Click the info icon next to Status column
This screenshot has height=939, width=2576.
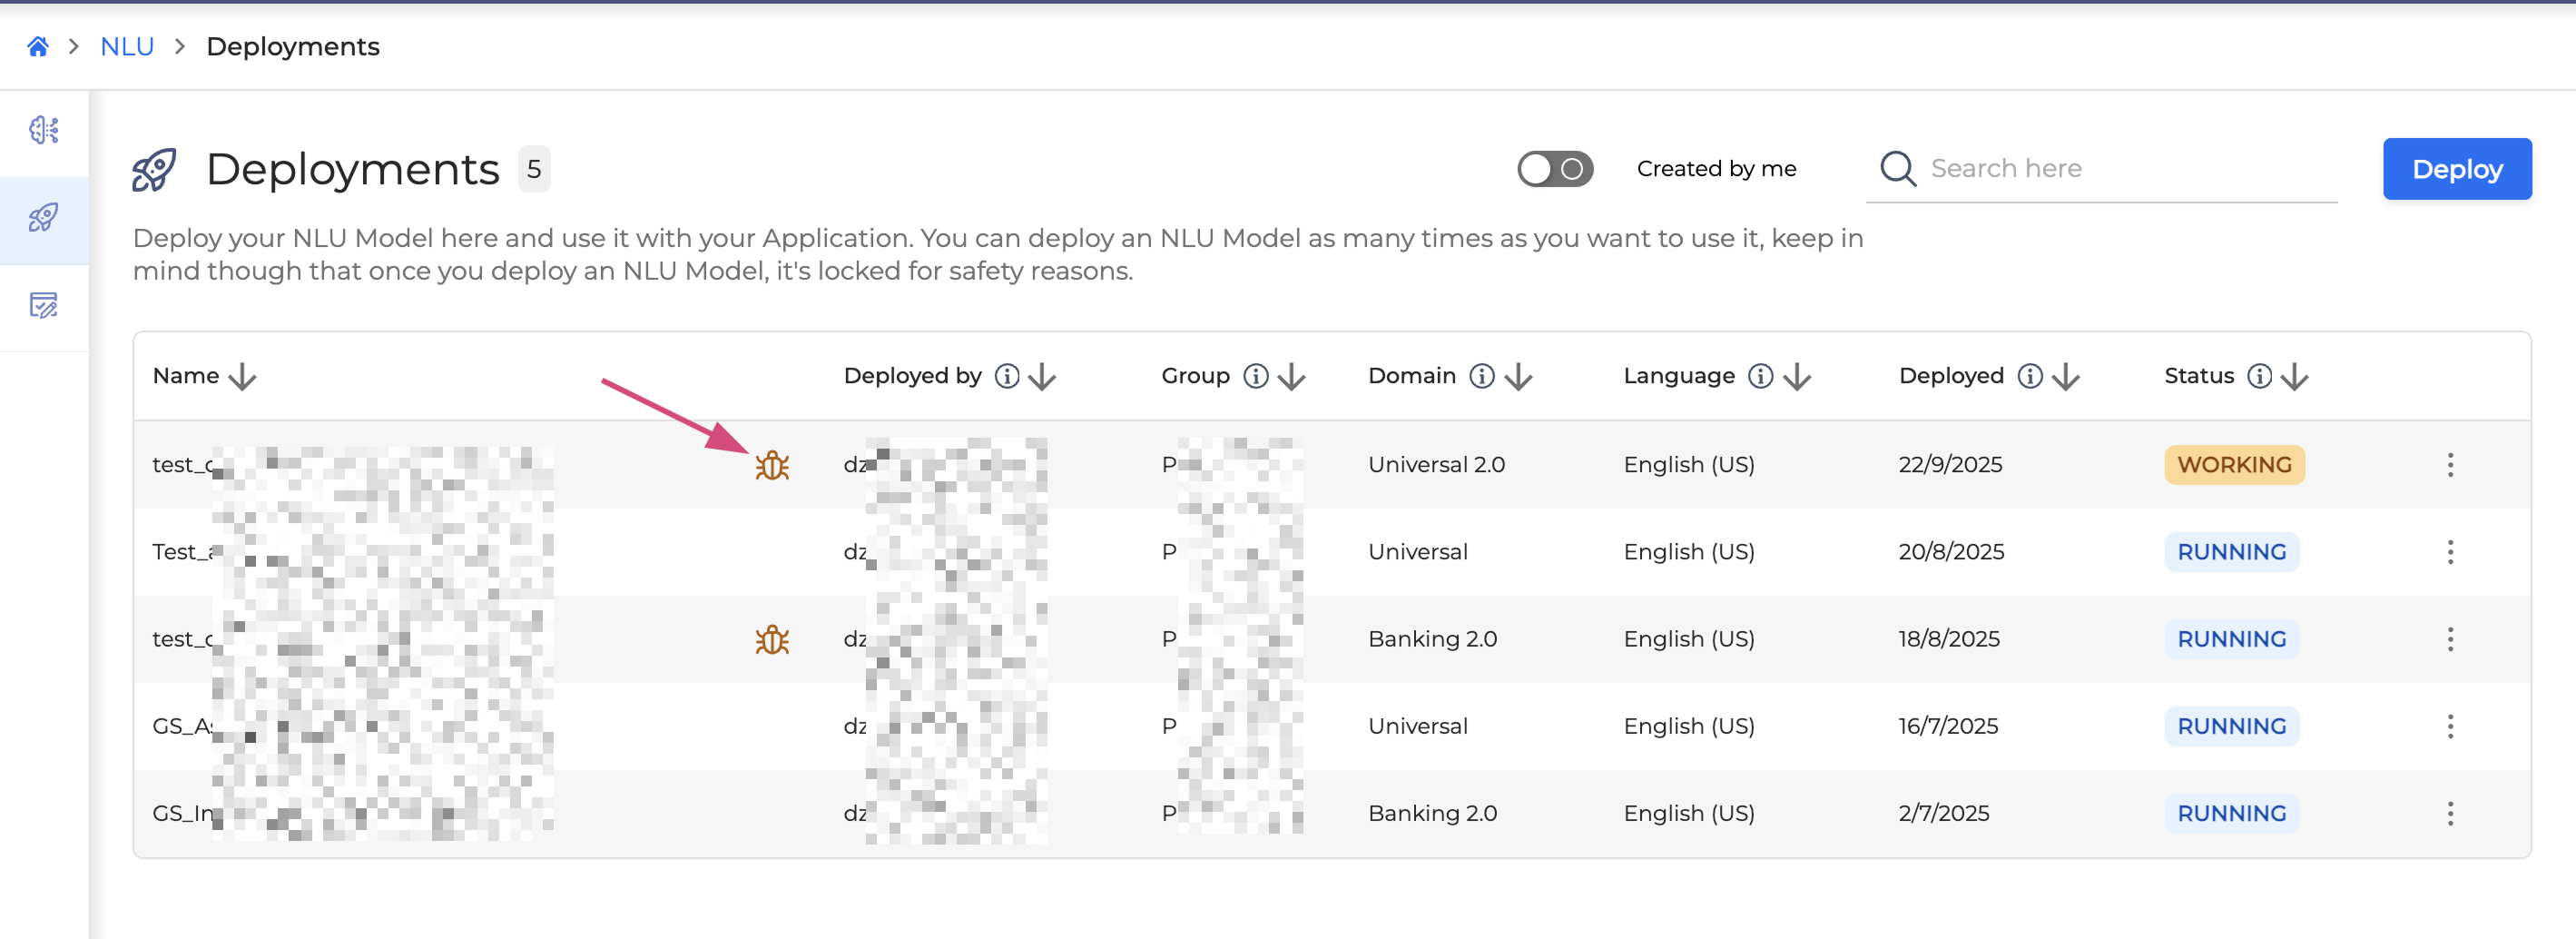2261,376
